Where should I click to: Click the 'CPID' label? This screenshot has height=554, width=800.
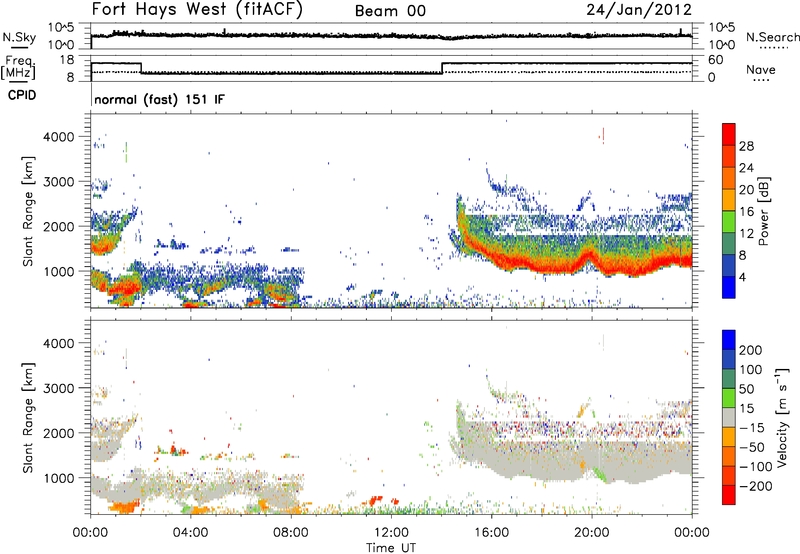click(x=22, y=95)
